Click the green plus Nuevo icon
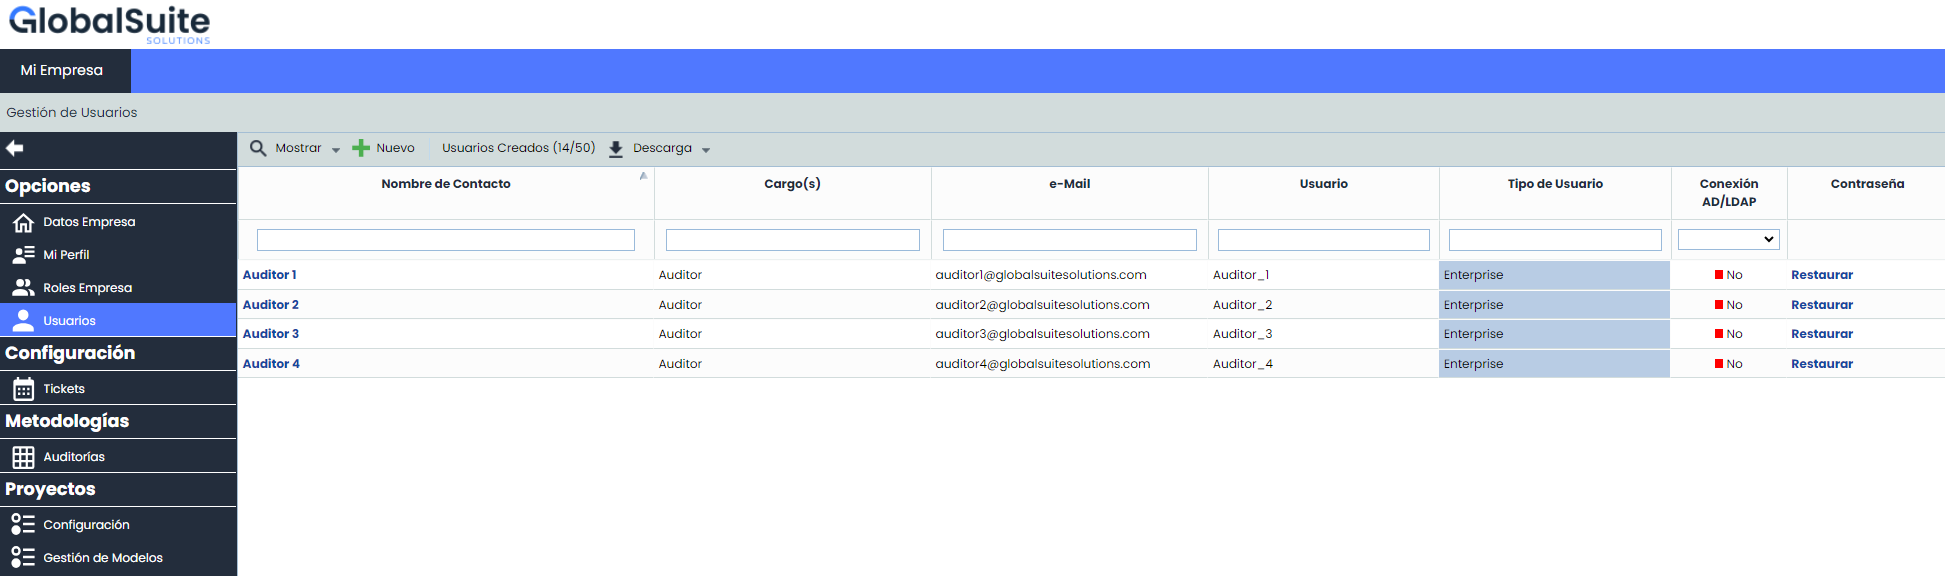1945x576 pixels. click(361, 148)
